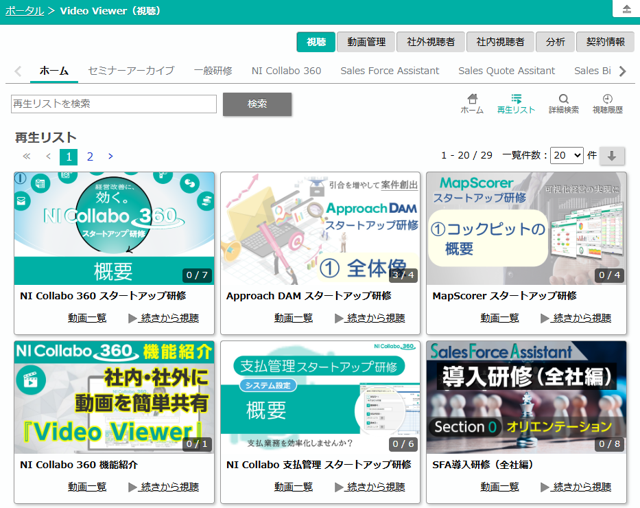
Task: Play icon for MapScorer スタートアップ研修
Action: point(544,318)
